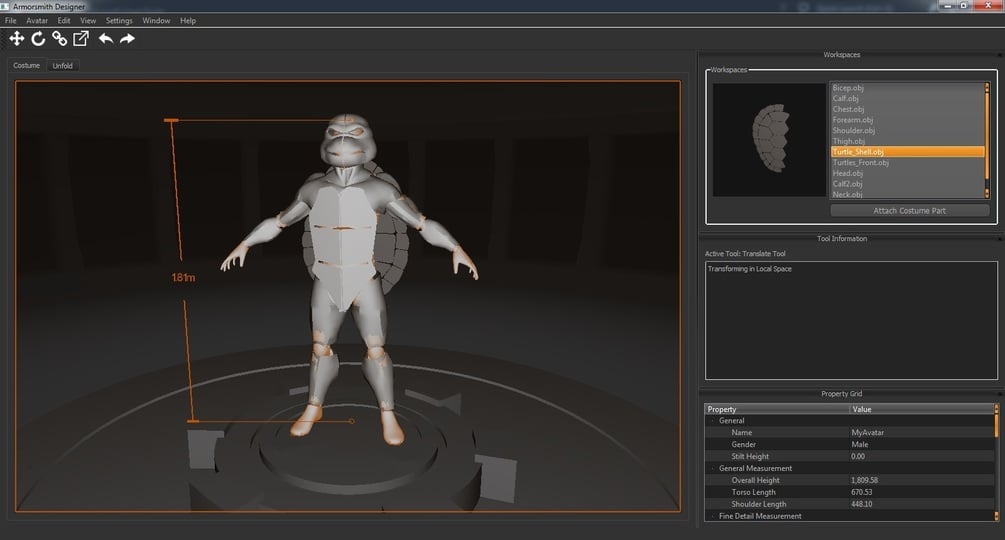Click the turtle shell preview thumbnail
Screen dimensions: 1005x540
pyautogui.click(x=769, y=139)
